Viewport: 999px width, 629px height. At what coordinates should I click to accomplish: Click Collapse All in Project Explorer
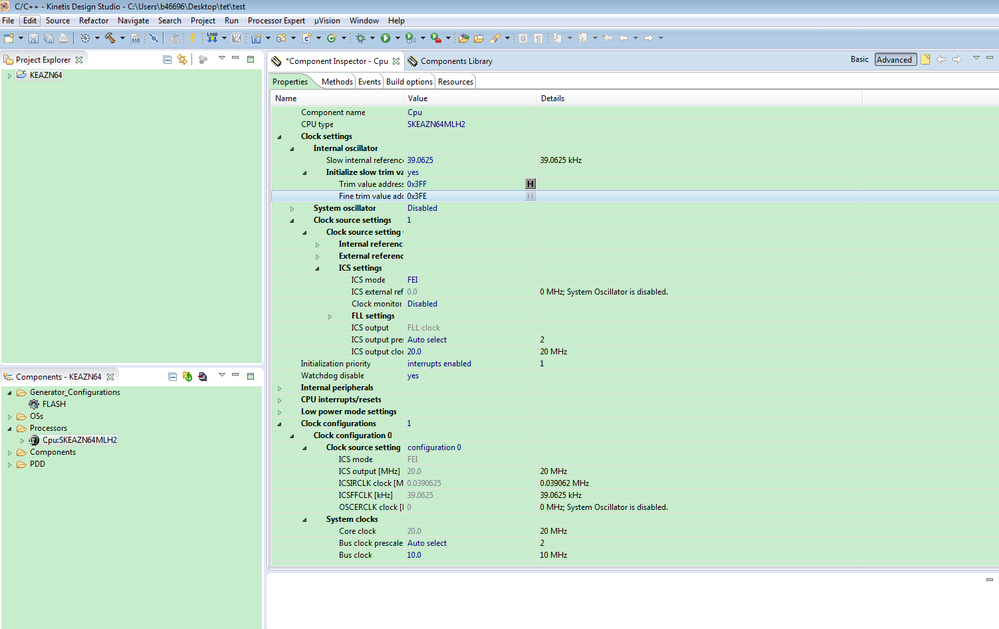[167, 59]
